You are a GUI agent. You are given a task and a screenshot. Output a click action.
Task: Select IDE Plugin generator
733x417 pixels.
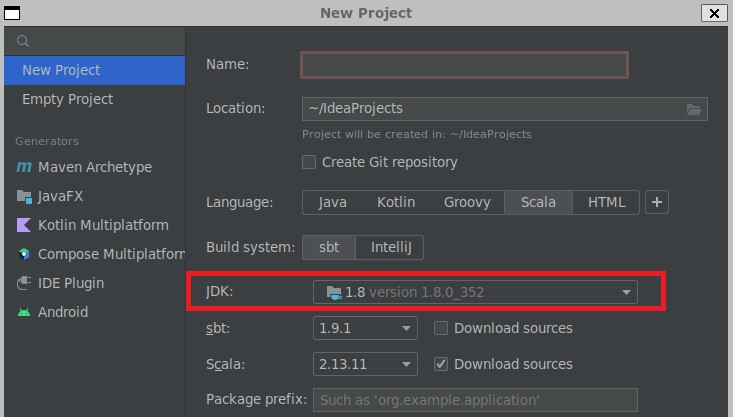(94, 283)
